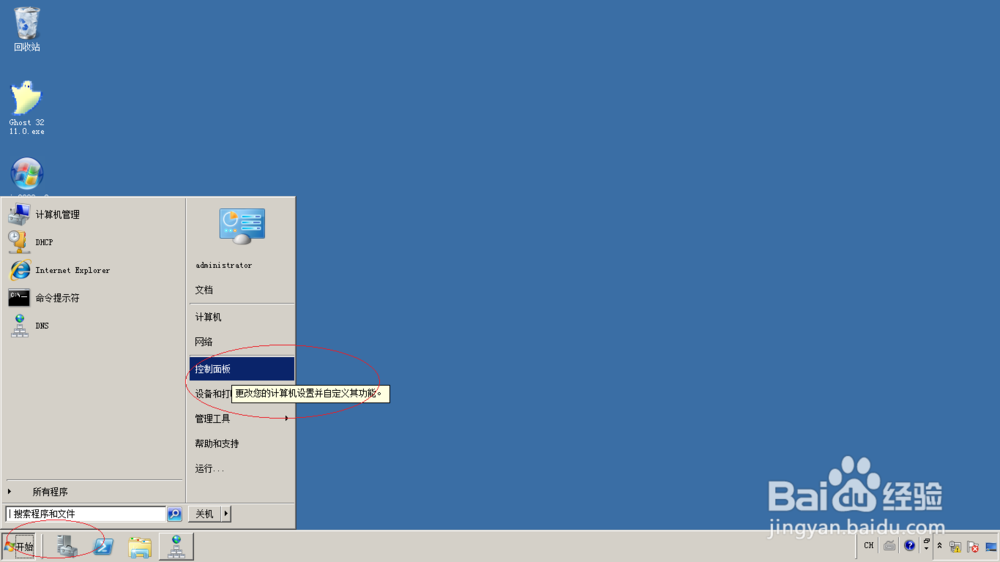Open 文档 in the start menu
This screenshot has height=562, width=1000.
click(241, 290)
